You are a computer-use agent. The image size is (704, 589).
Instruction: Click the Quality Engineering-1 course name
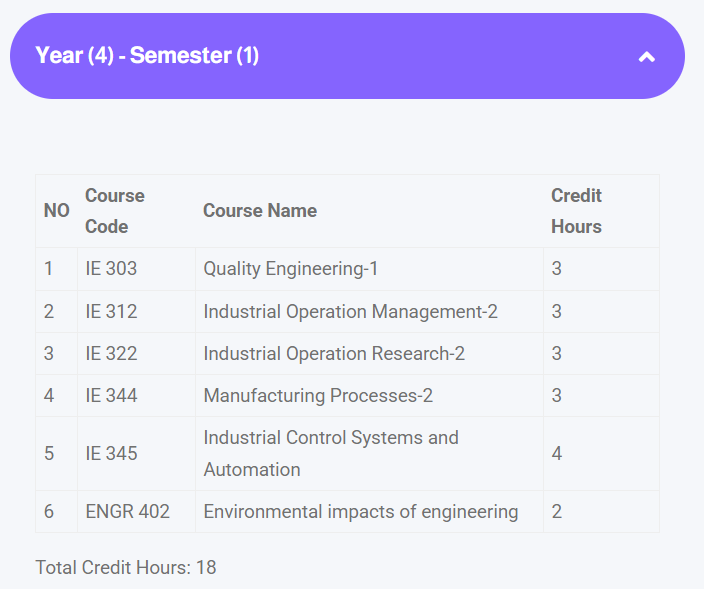pos(290,269)
